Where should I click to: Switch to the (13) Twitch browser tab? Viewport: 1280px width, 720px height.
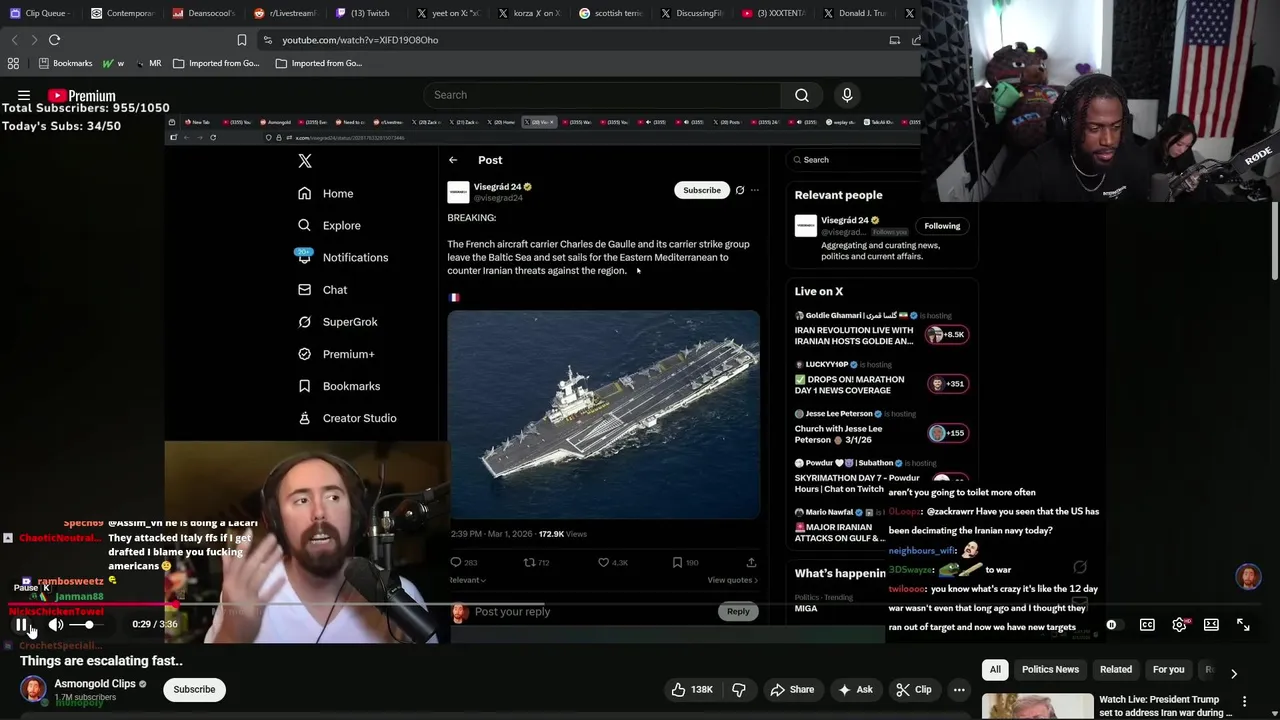click(368, 13)
